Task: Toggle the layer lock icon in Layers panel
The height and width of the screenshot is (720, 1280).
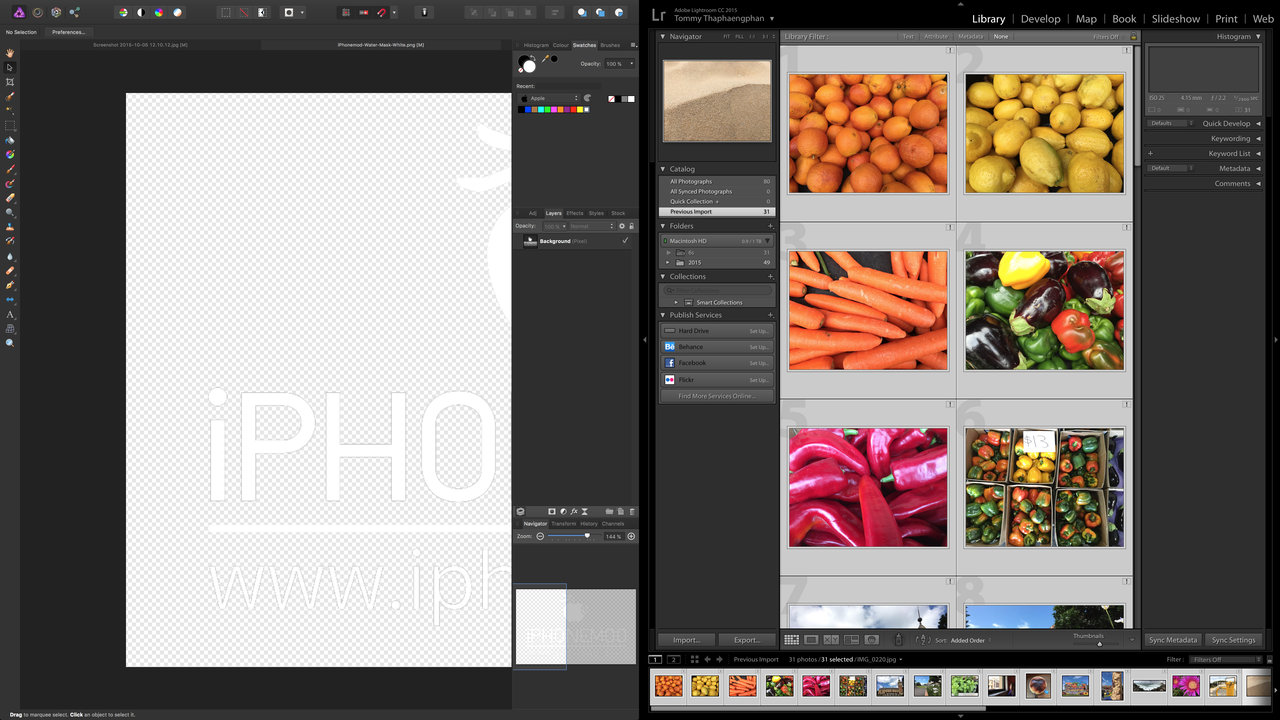Action: [x=632, y=226]
